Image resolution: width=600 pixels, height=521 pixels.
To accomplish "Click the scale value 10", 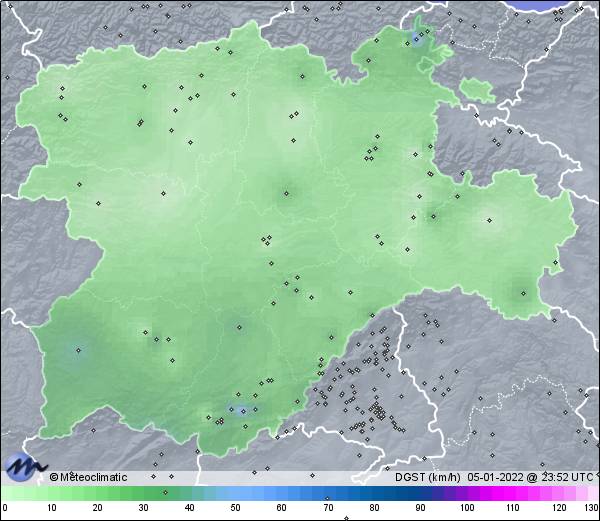I will pyautogui.click(x=52, y=508).
